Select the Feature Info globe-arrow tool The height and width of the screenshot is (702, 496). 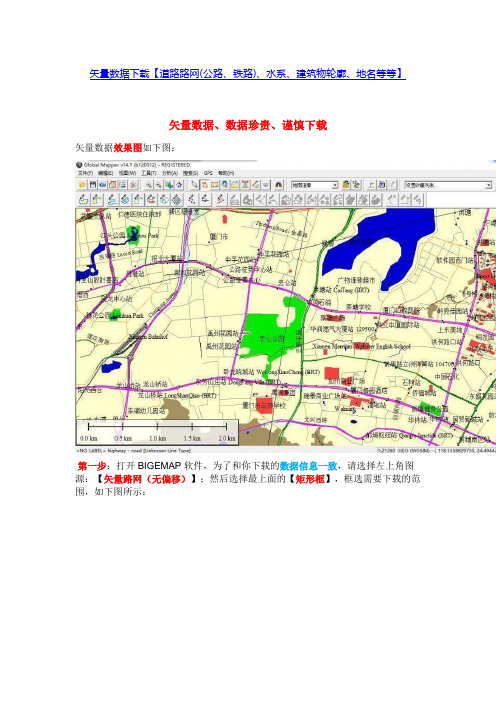point(225,184)
